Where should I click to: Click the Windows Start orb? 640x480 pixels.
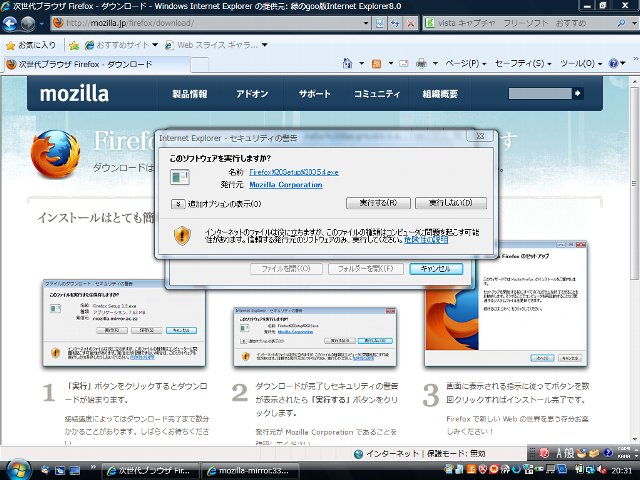coord(18,469)
